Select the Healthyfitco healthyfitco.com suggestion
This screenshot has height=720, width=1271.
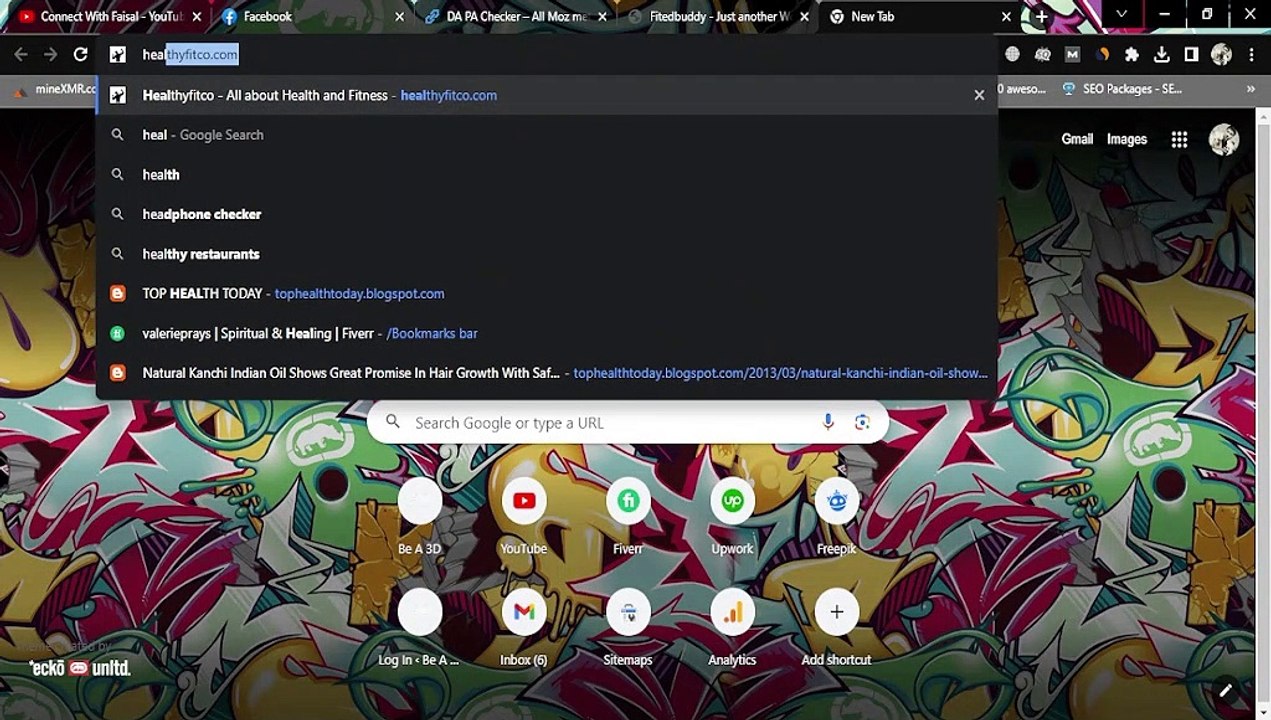[x=547, y=95]
